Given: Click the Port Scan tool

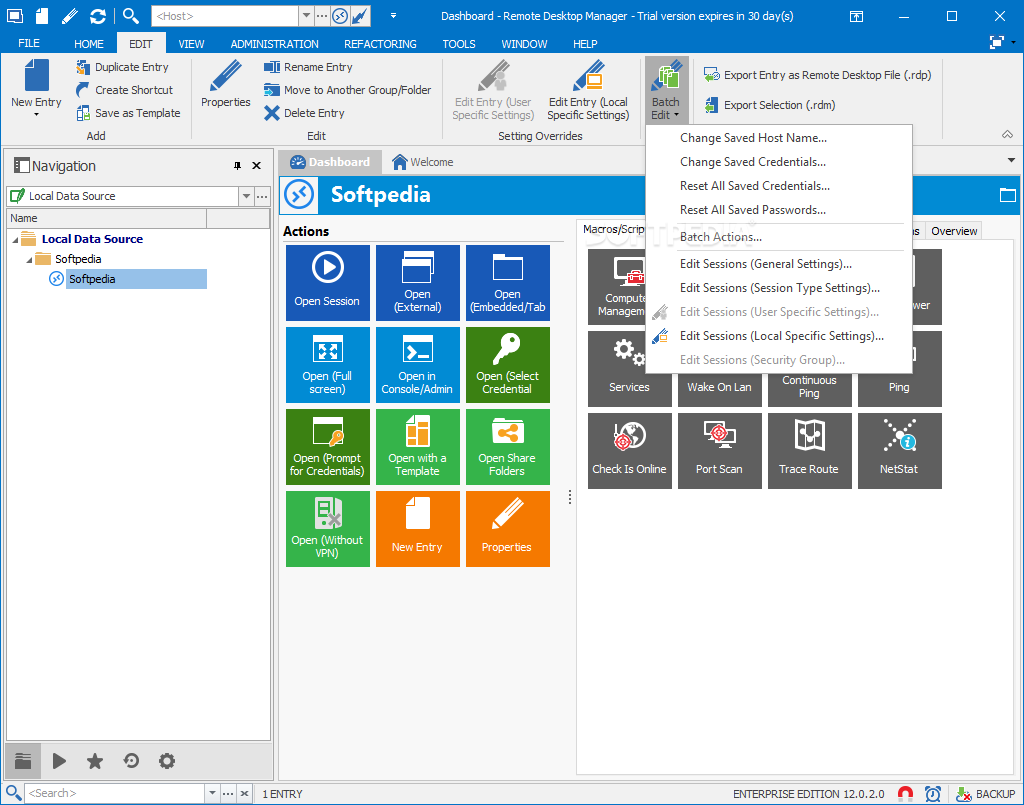Looking at the screenshot, I should point(720,450).
